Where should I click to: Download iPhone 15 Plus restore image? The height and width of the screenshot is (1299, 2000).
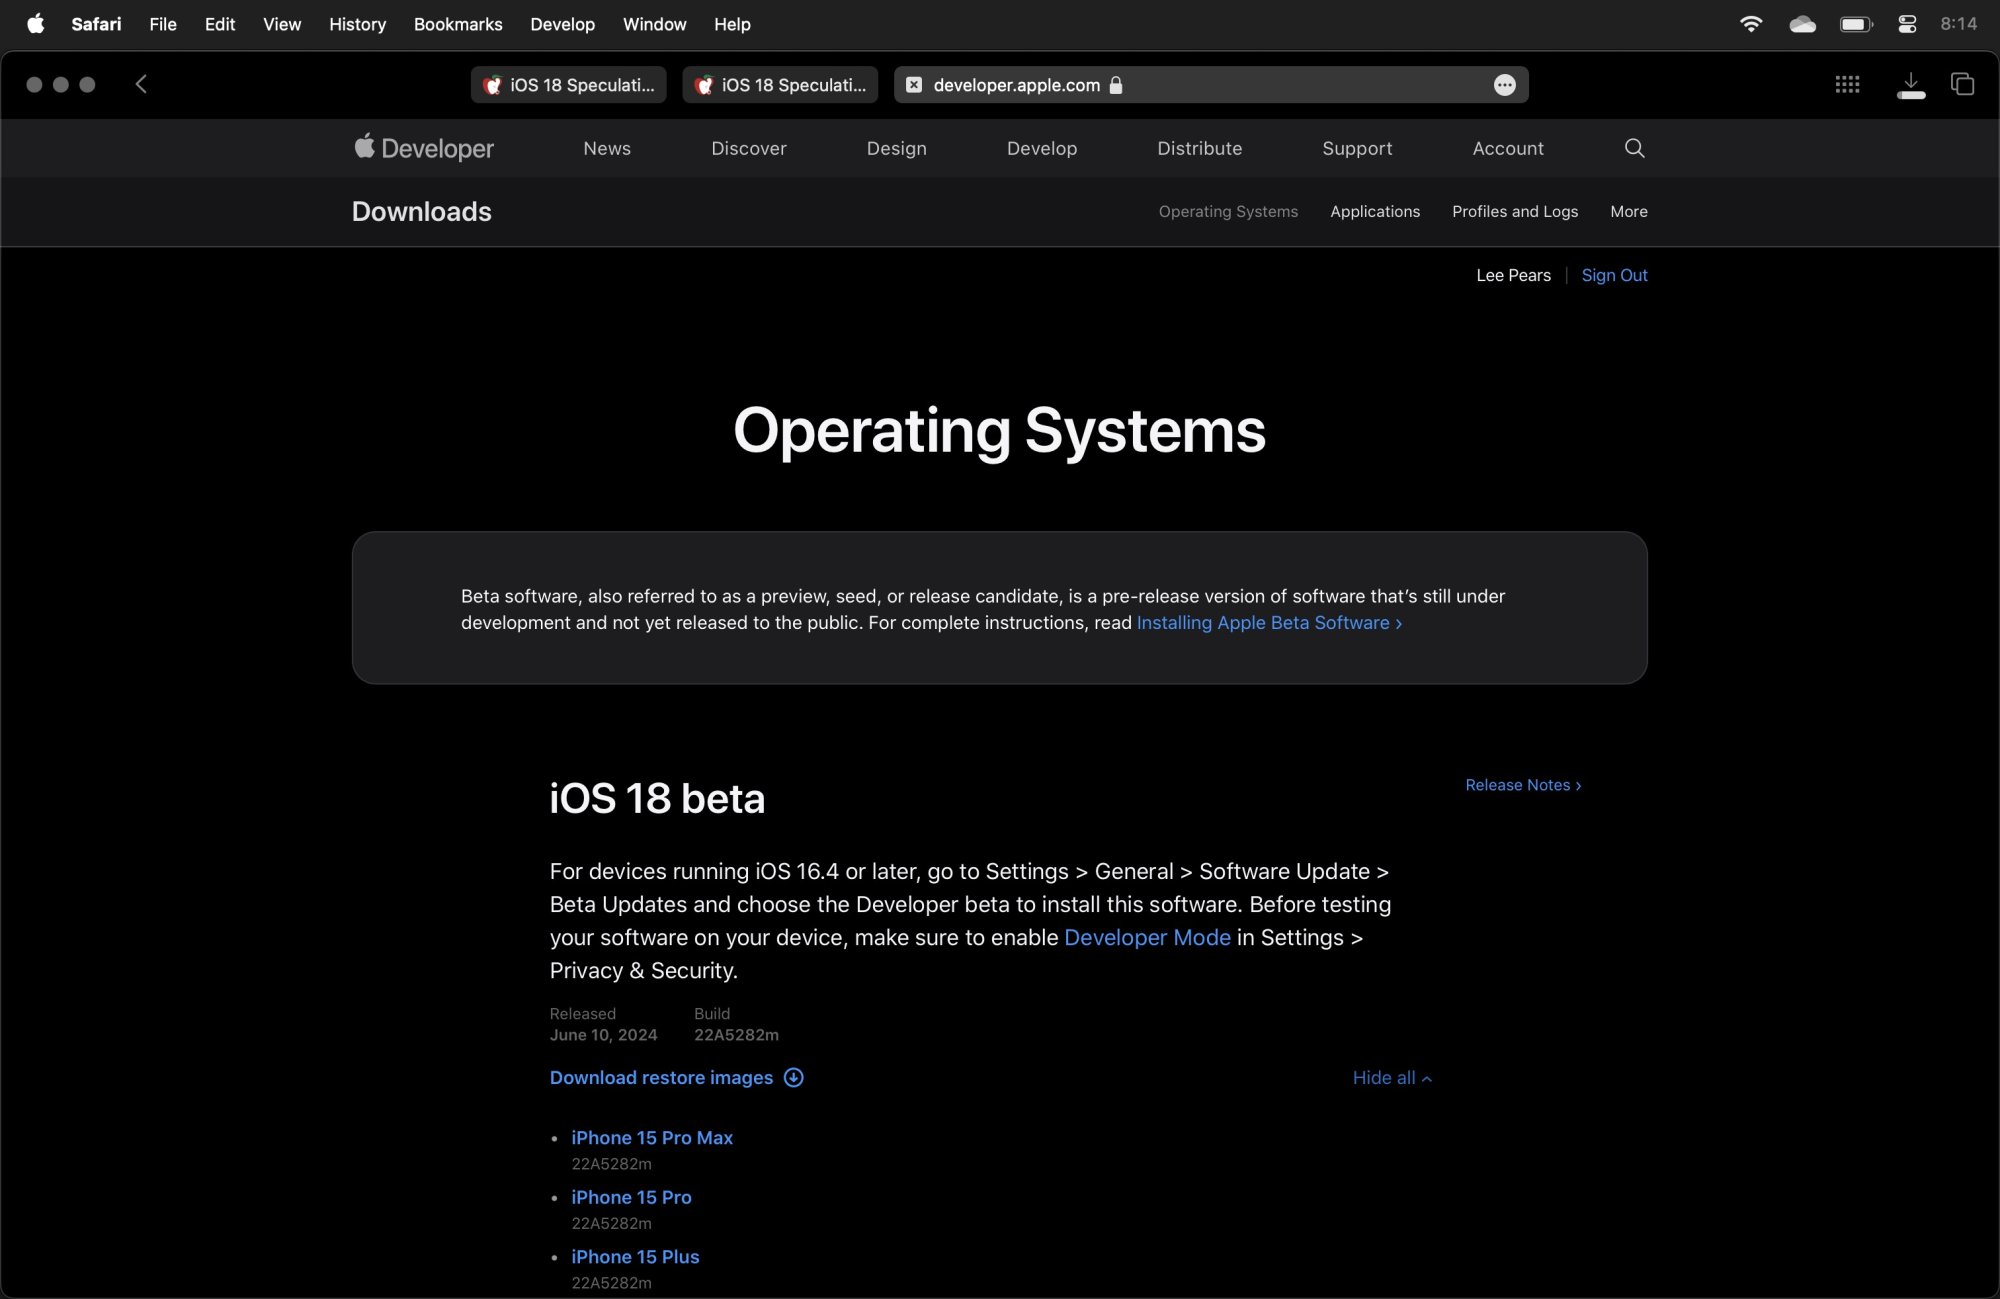click(635, 1256)
